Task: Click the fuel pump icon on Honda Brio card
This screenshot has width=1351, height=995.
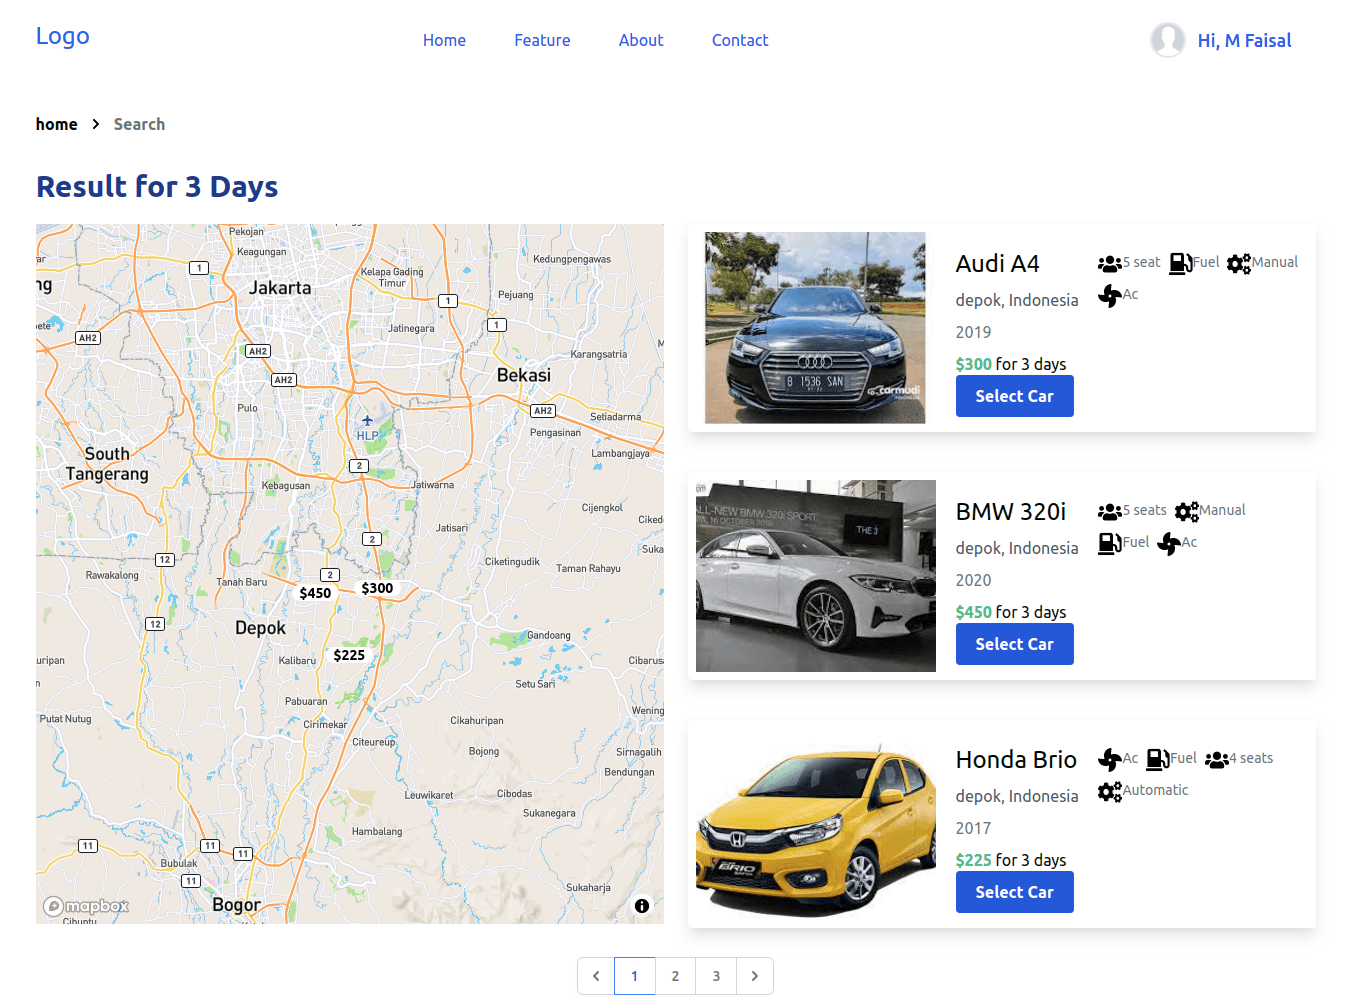Action: (1157, 759)
